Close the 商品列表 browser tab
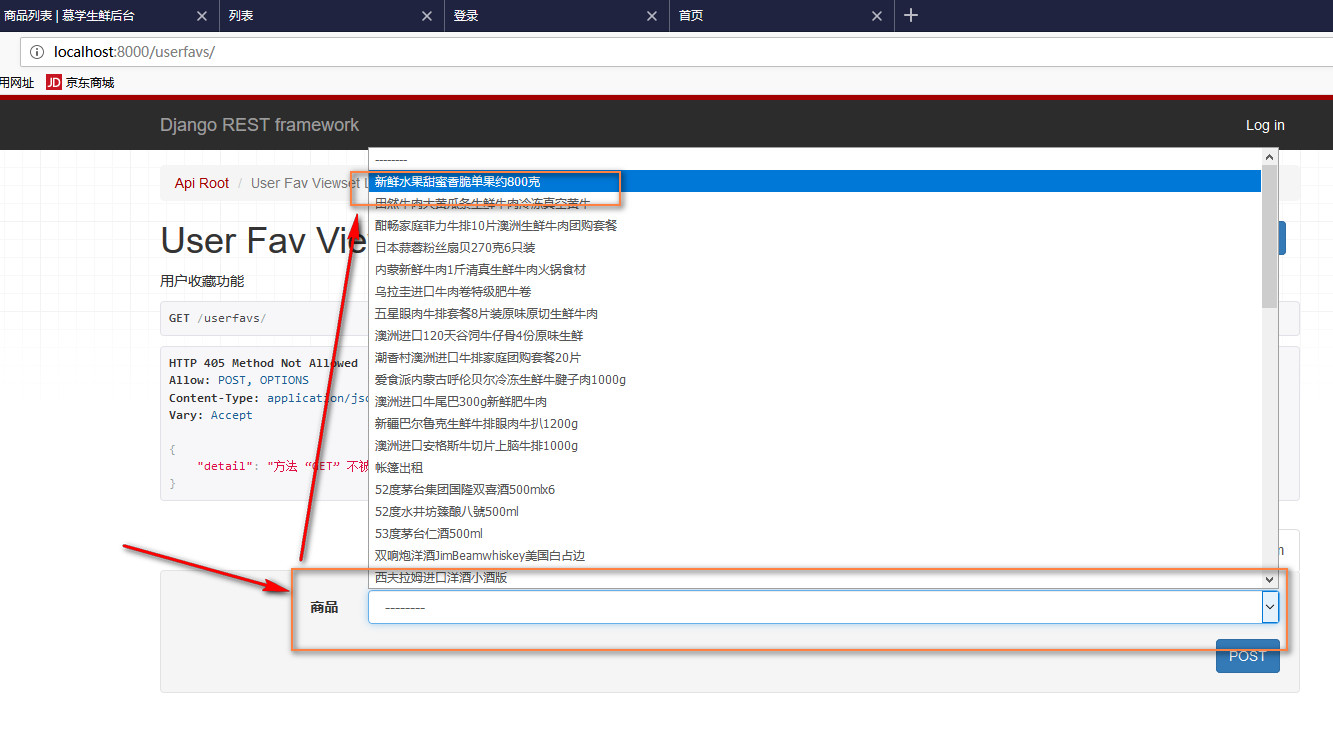The height and width of the screenshot is (743, 1333). (x=202, y=16)
